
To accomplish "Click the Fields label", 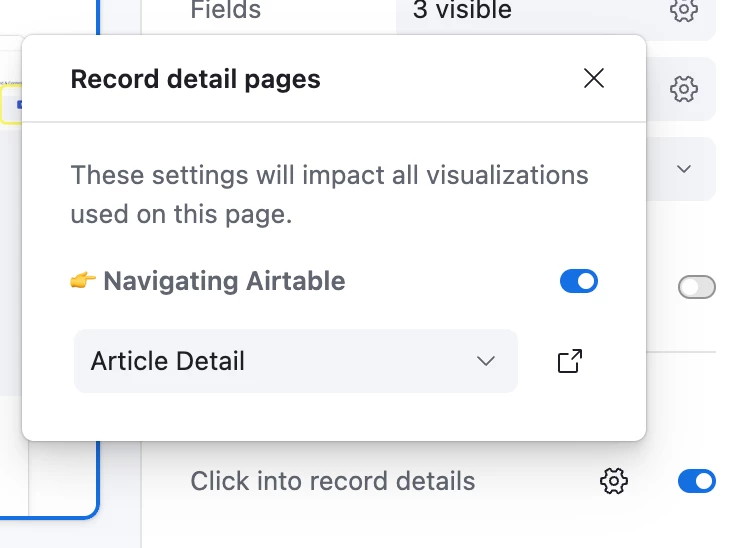I will [226, 9].
